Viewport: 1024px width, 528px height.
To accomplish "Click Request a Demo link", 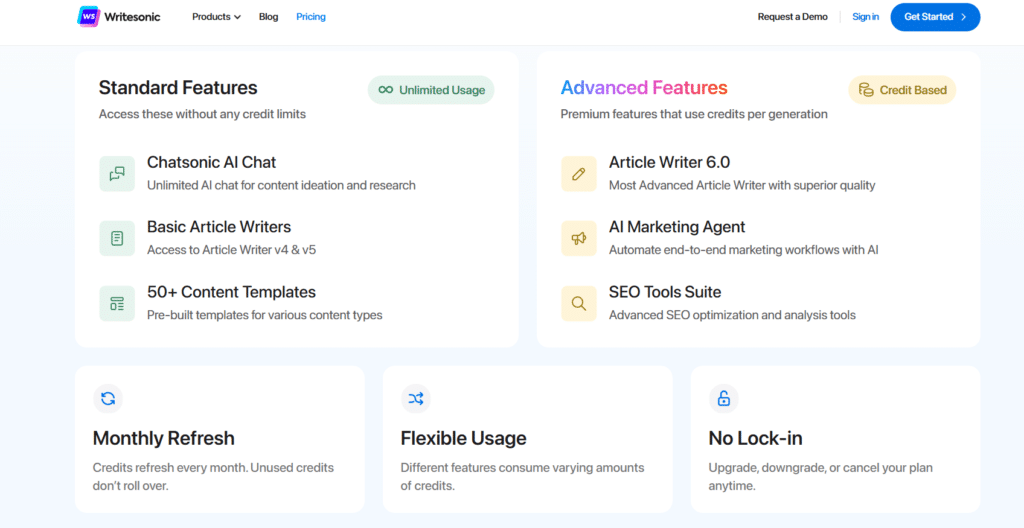I will (x=793, y=17).
